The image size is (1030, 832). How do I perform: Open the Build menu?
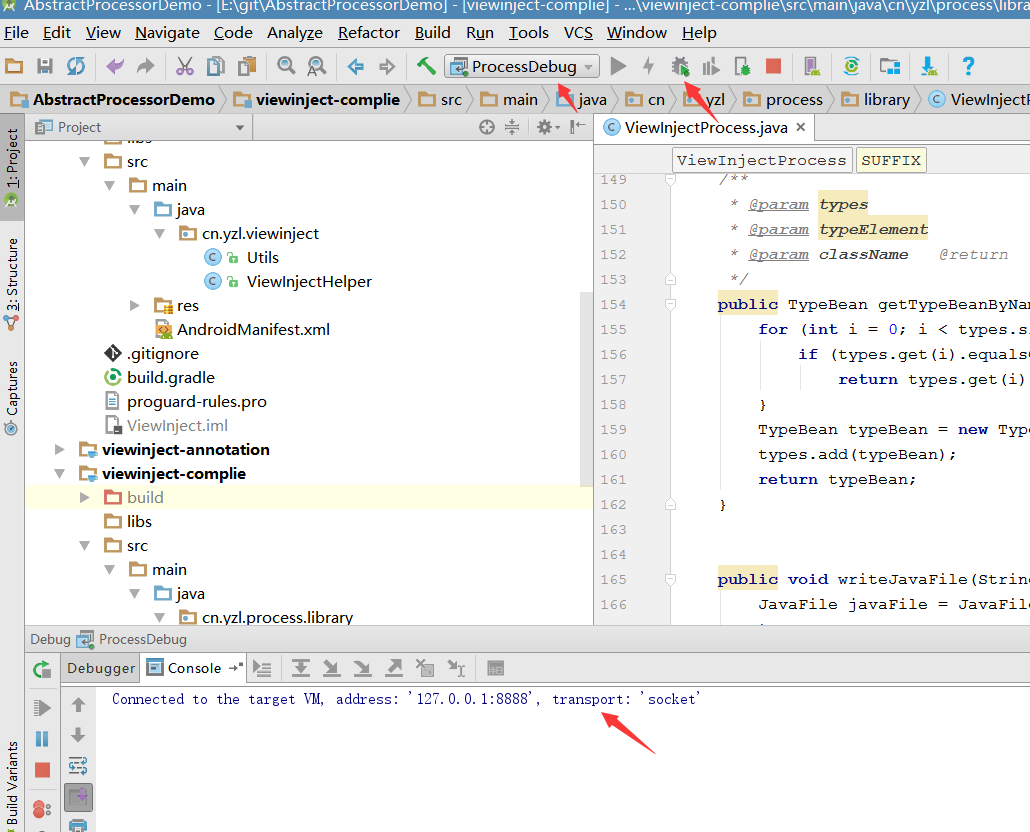point(432,33)
